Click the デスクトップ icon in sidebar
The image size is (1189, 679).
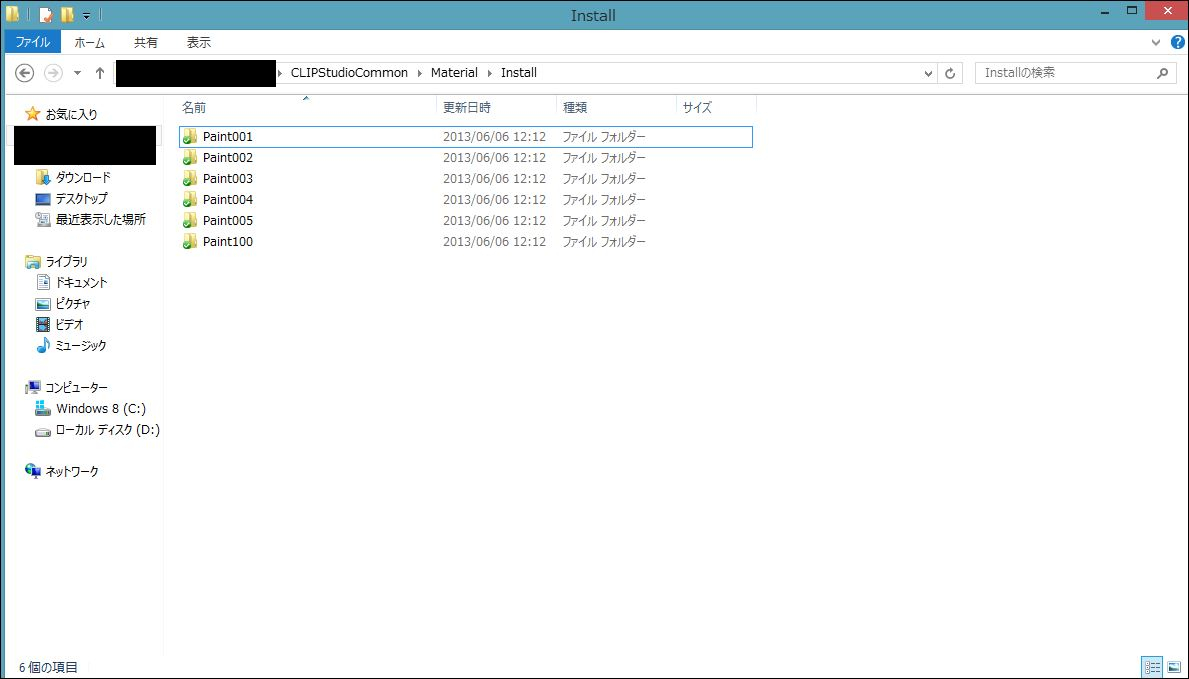[x=42, y=199]
